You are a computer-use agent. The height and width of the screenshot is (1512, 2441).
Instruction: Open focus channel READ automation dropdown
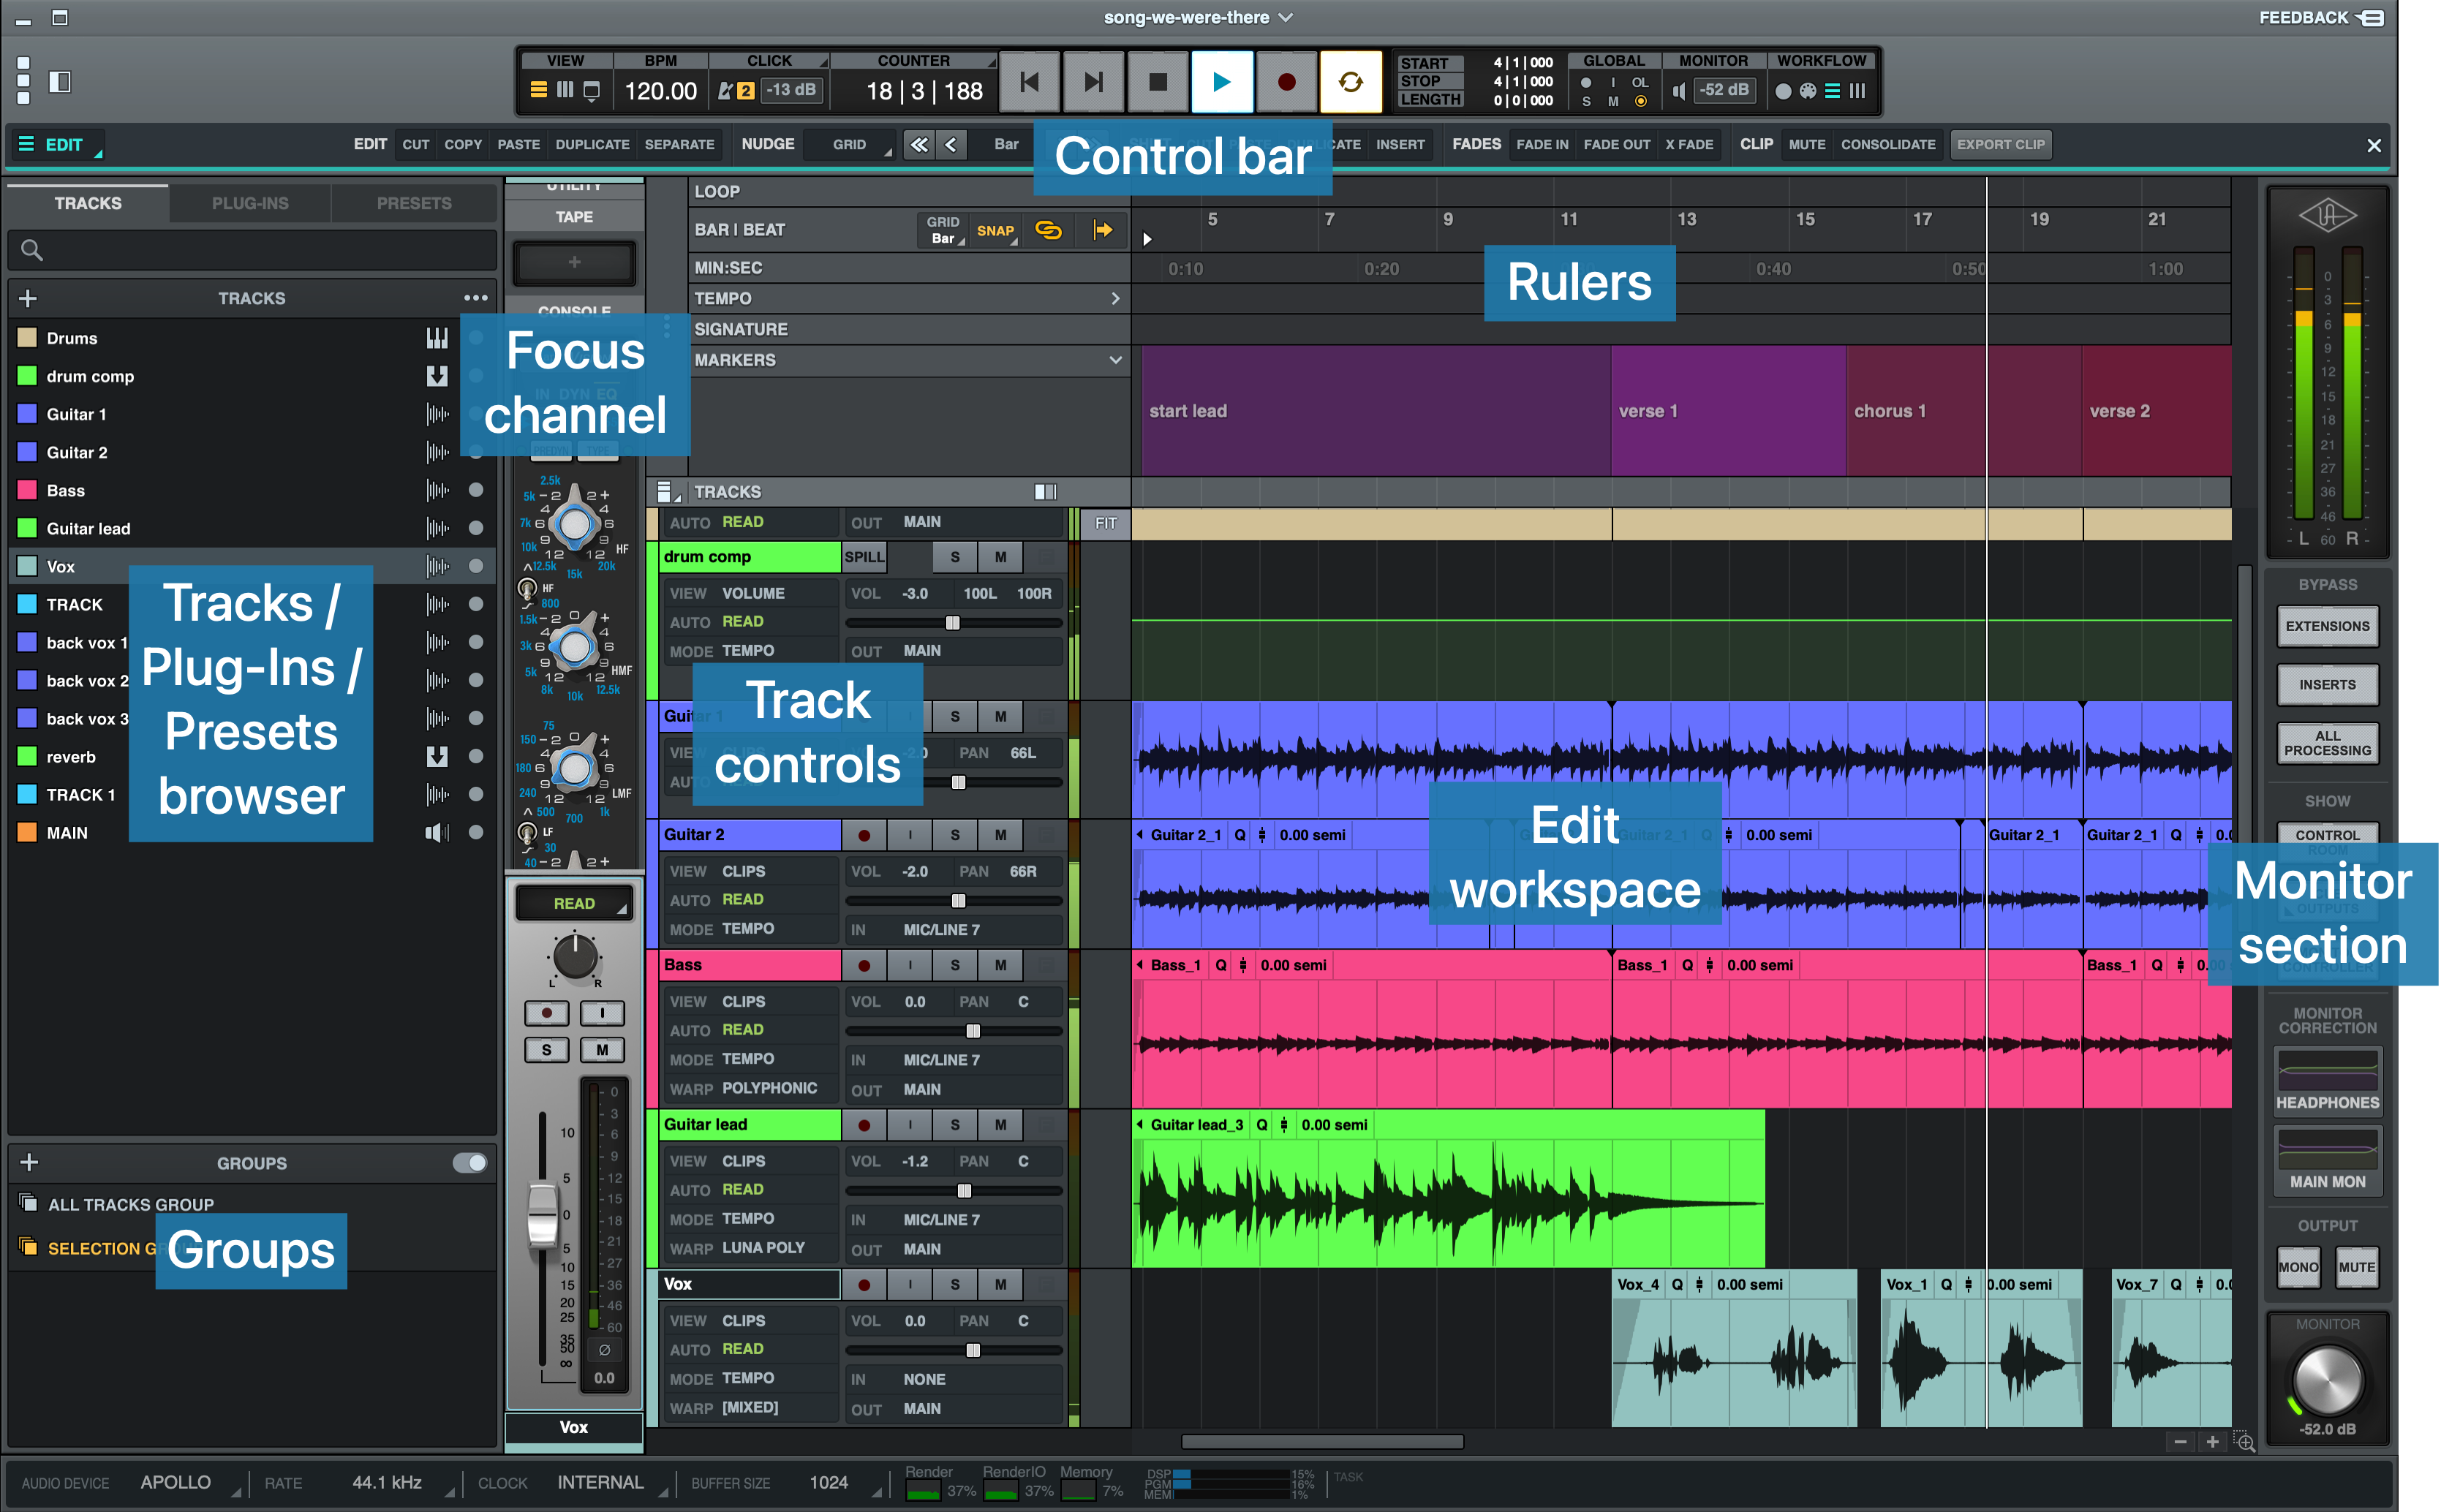(x=574, y=903)
